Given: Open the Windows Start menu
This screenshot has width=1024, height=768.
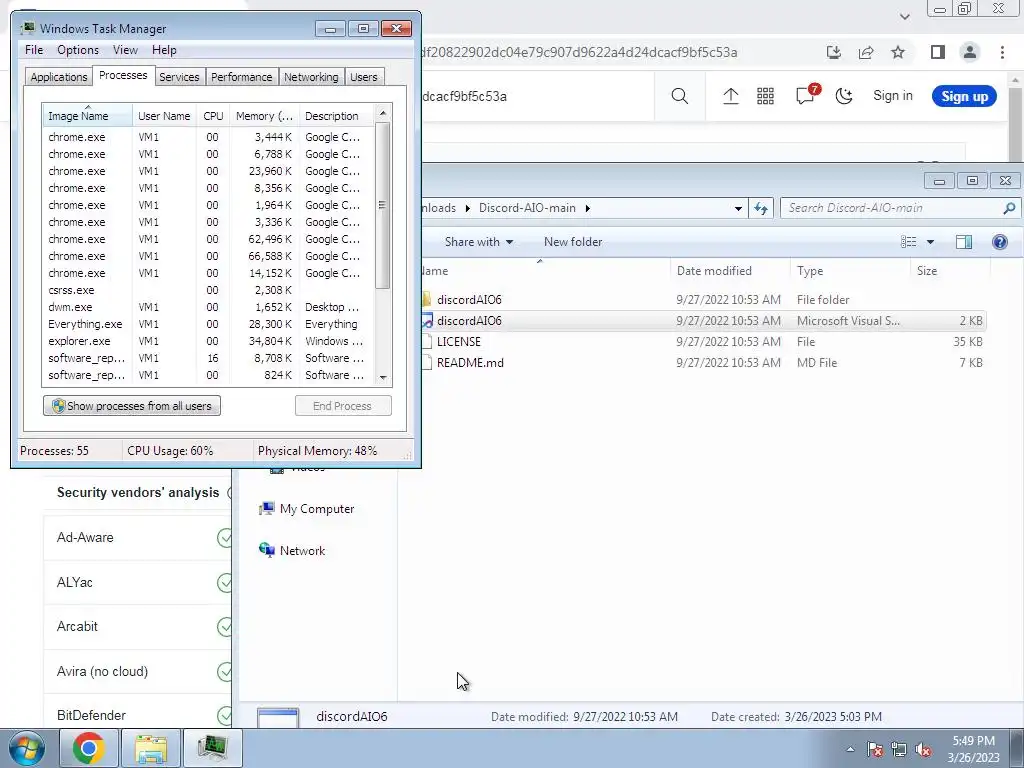Looking at the screenshot, I should 27,748.
